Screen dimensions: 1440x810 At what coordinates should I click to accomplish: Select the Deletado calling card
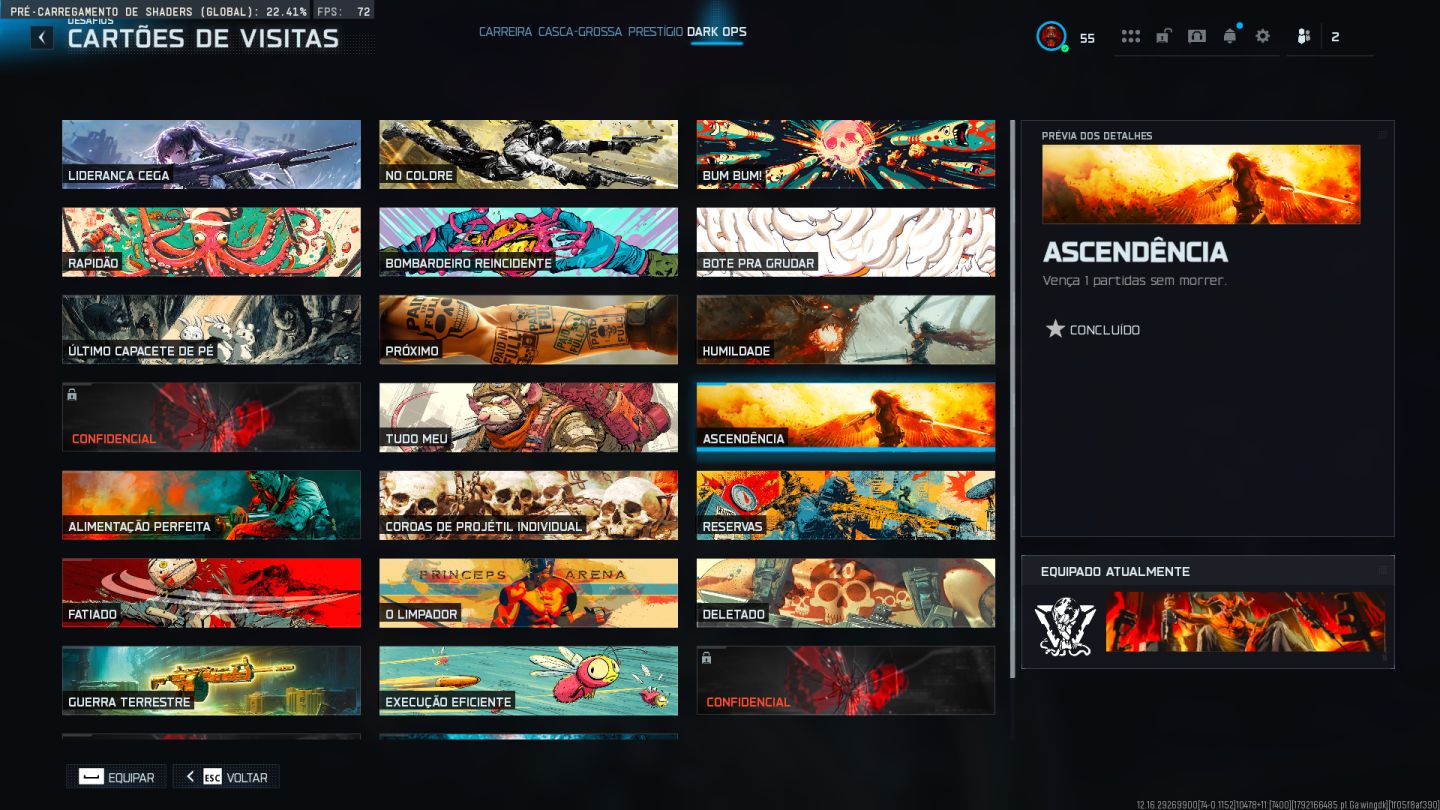tap(846, 593)
